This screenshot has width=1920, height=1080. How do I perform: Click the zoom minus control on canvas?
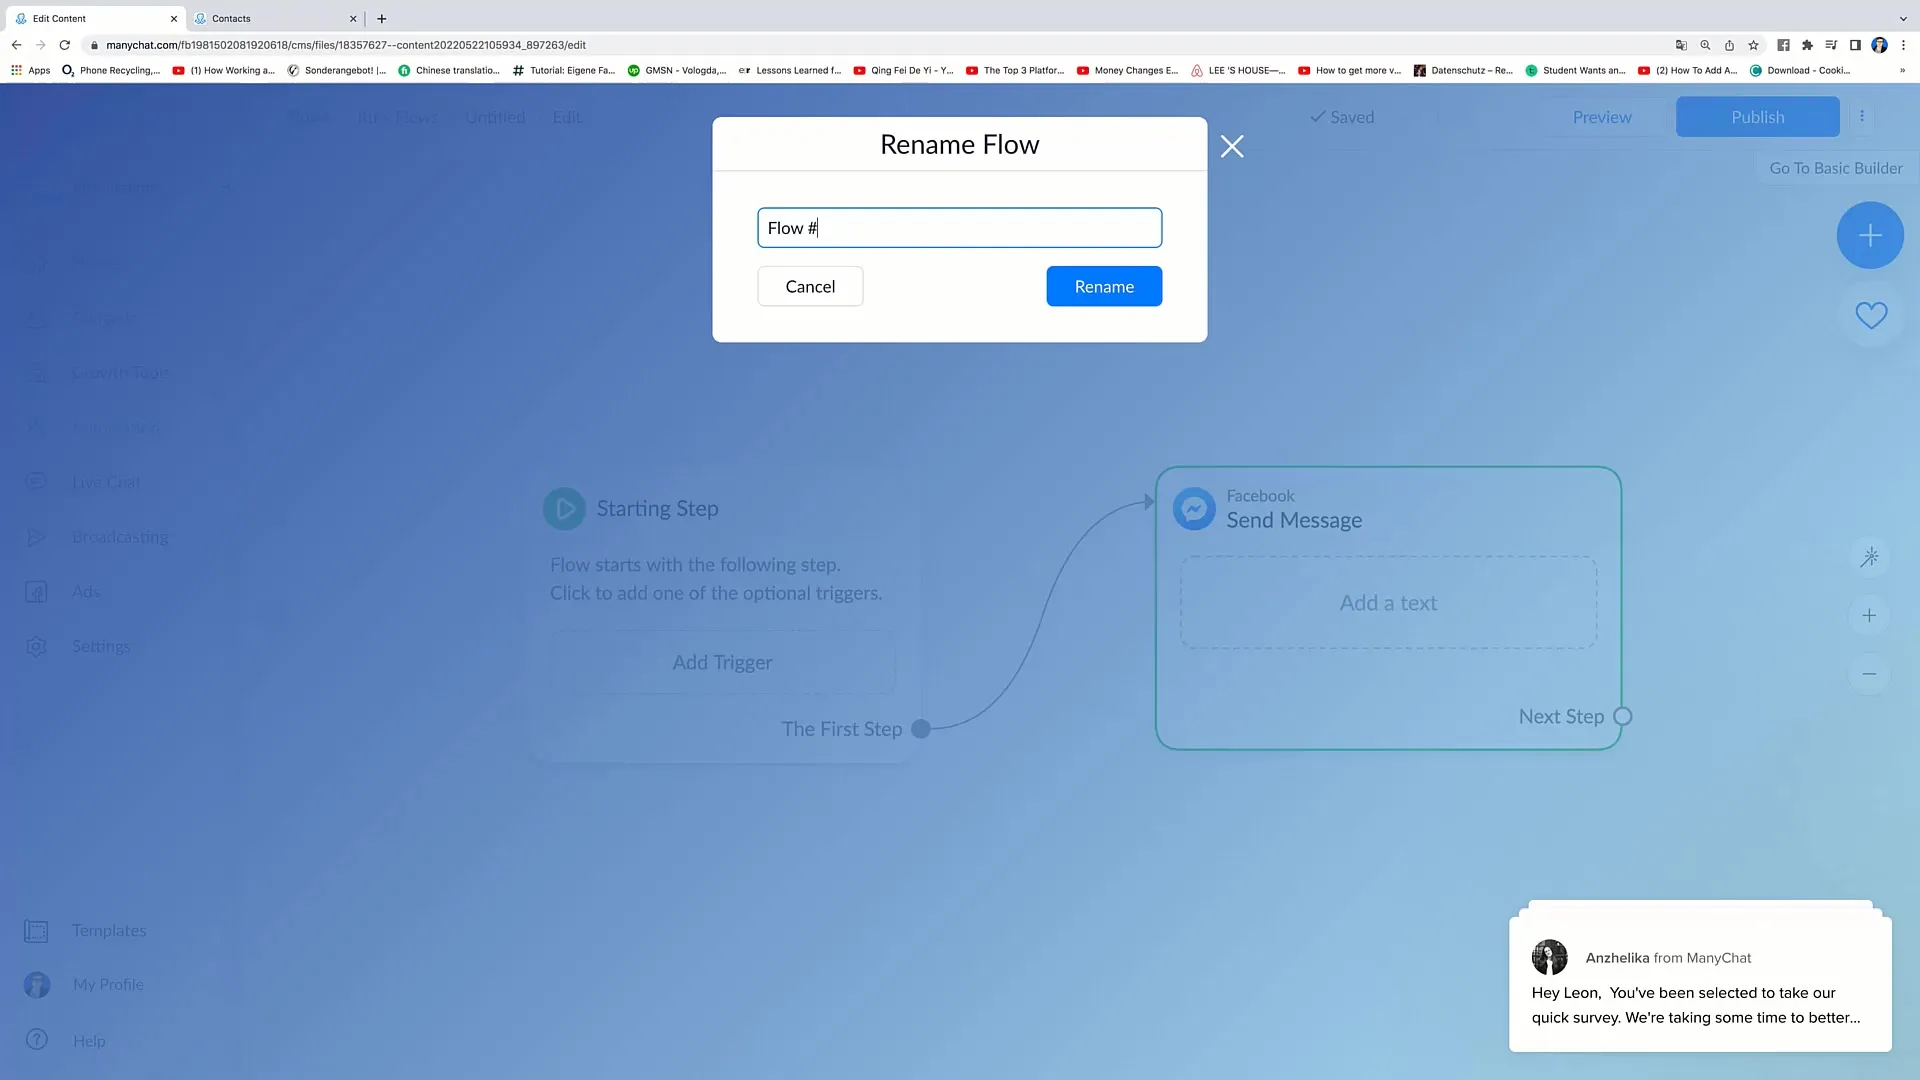pyautogui.click(x=1869, y=673)
